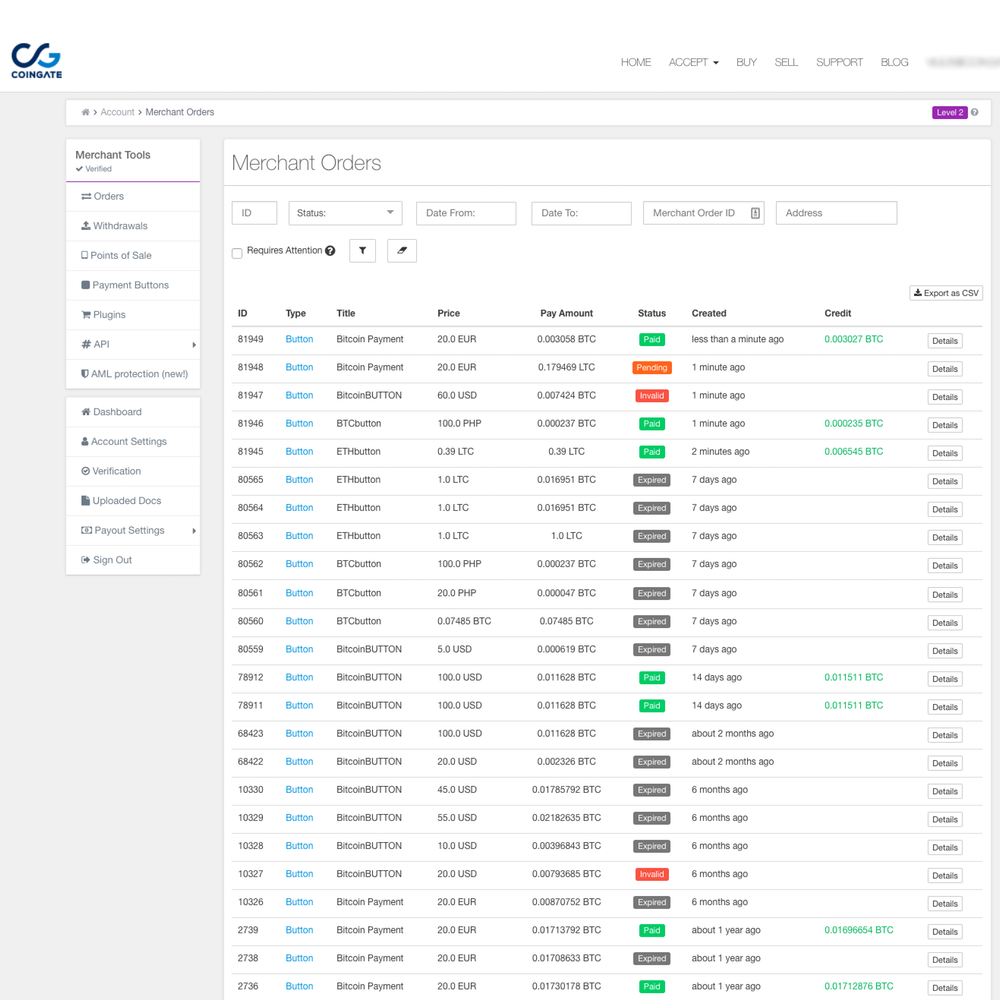Open the BLOG navigation item
This screenshot has width=1000, height=1000.
coord(894,62)
